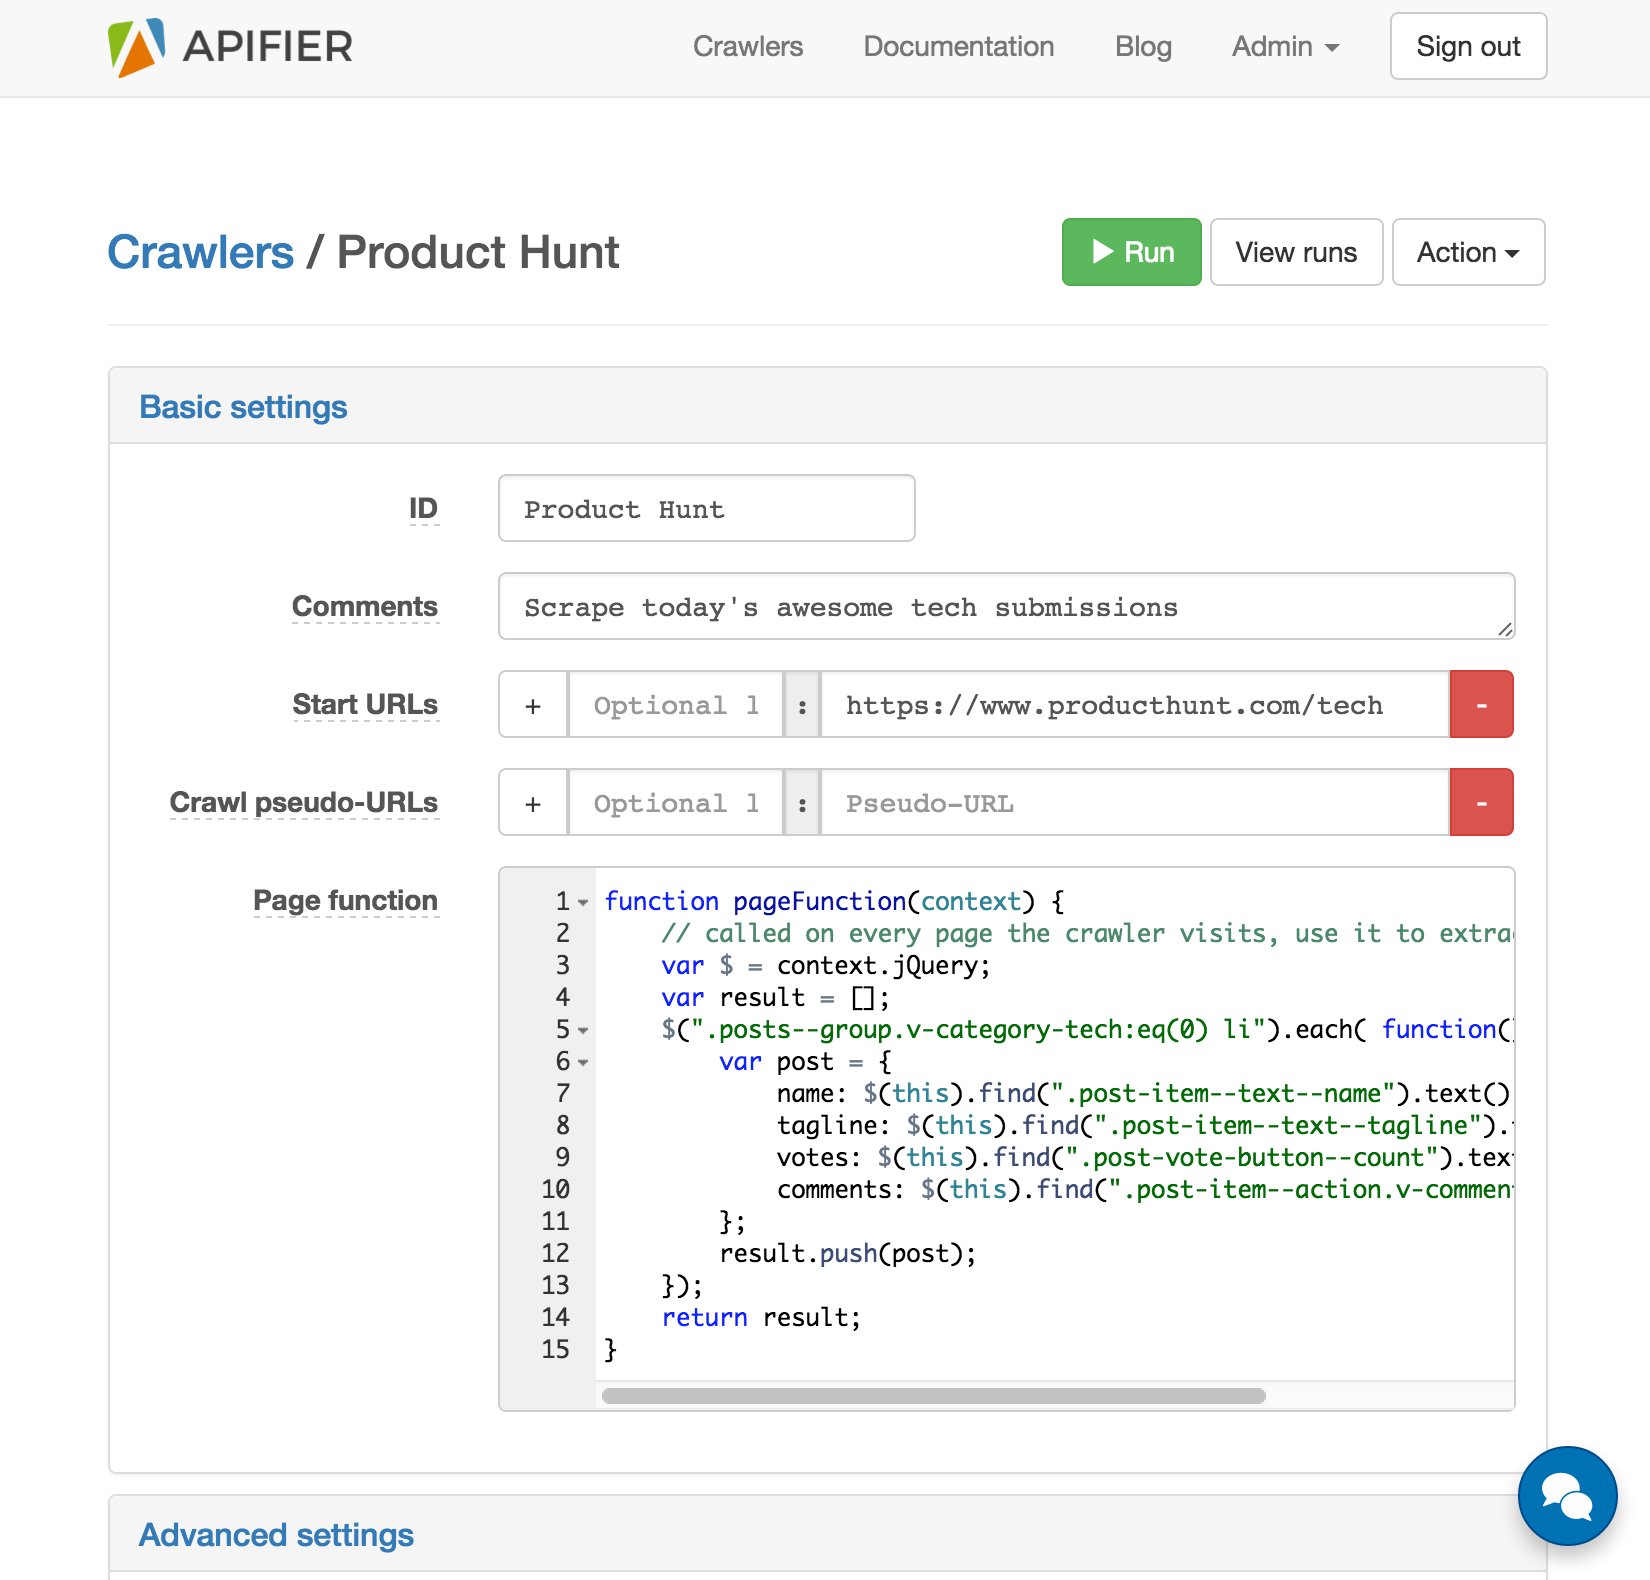Click the Start URL producthunt.com/tech field
Image resolution: width=1650 pixels, height=1580 pixels.
[x=1135, y=705]
